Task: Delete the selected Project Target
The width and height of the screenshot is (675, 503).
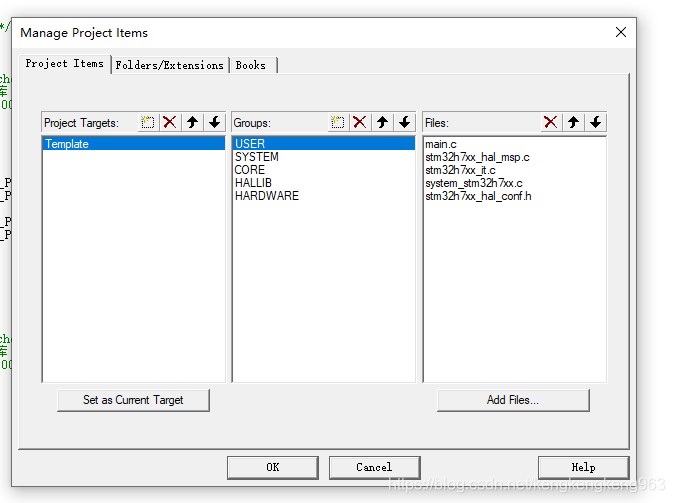Action: click(170, 122)
